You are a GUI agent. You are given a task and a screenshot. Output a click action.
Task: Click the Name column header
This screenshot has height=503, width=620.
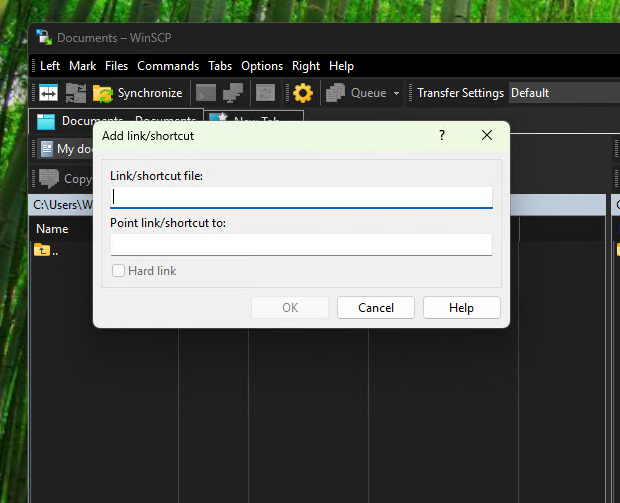(52, 229)
